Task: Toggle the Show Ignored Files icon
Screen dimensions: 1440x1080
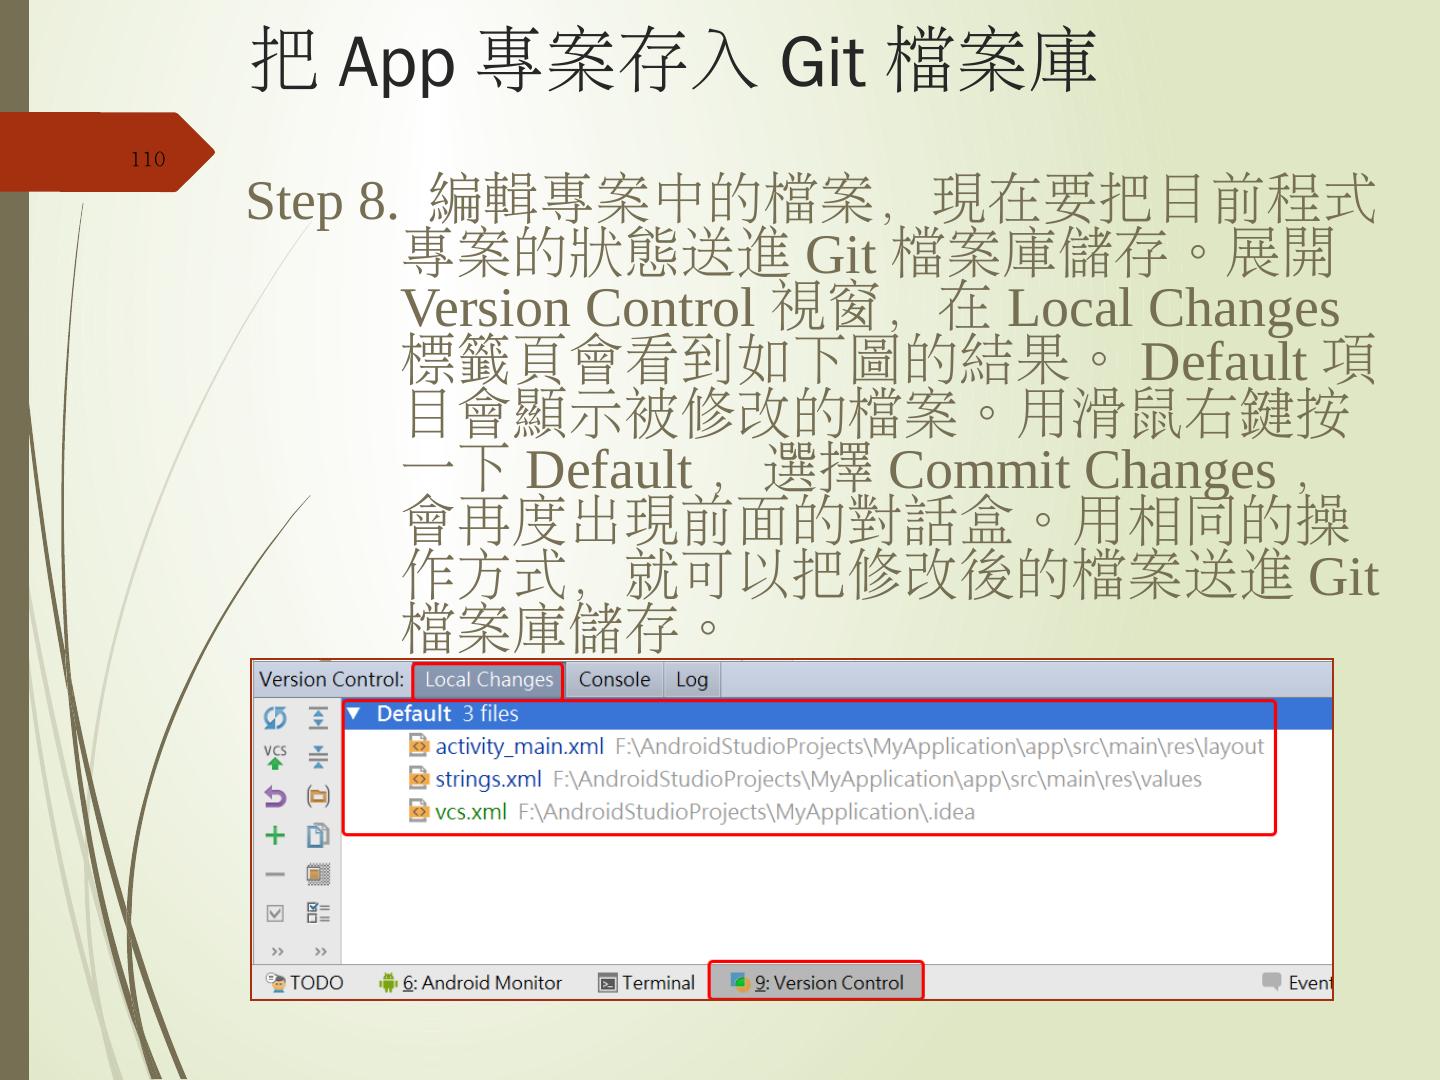Action: pos(318,874)
